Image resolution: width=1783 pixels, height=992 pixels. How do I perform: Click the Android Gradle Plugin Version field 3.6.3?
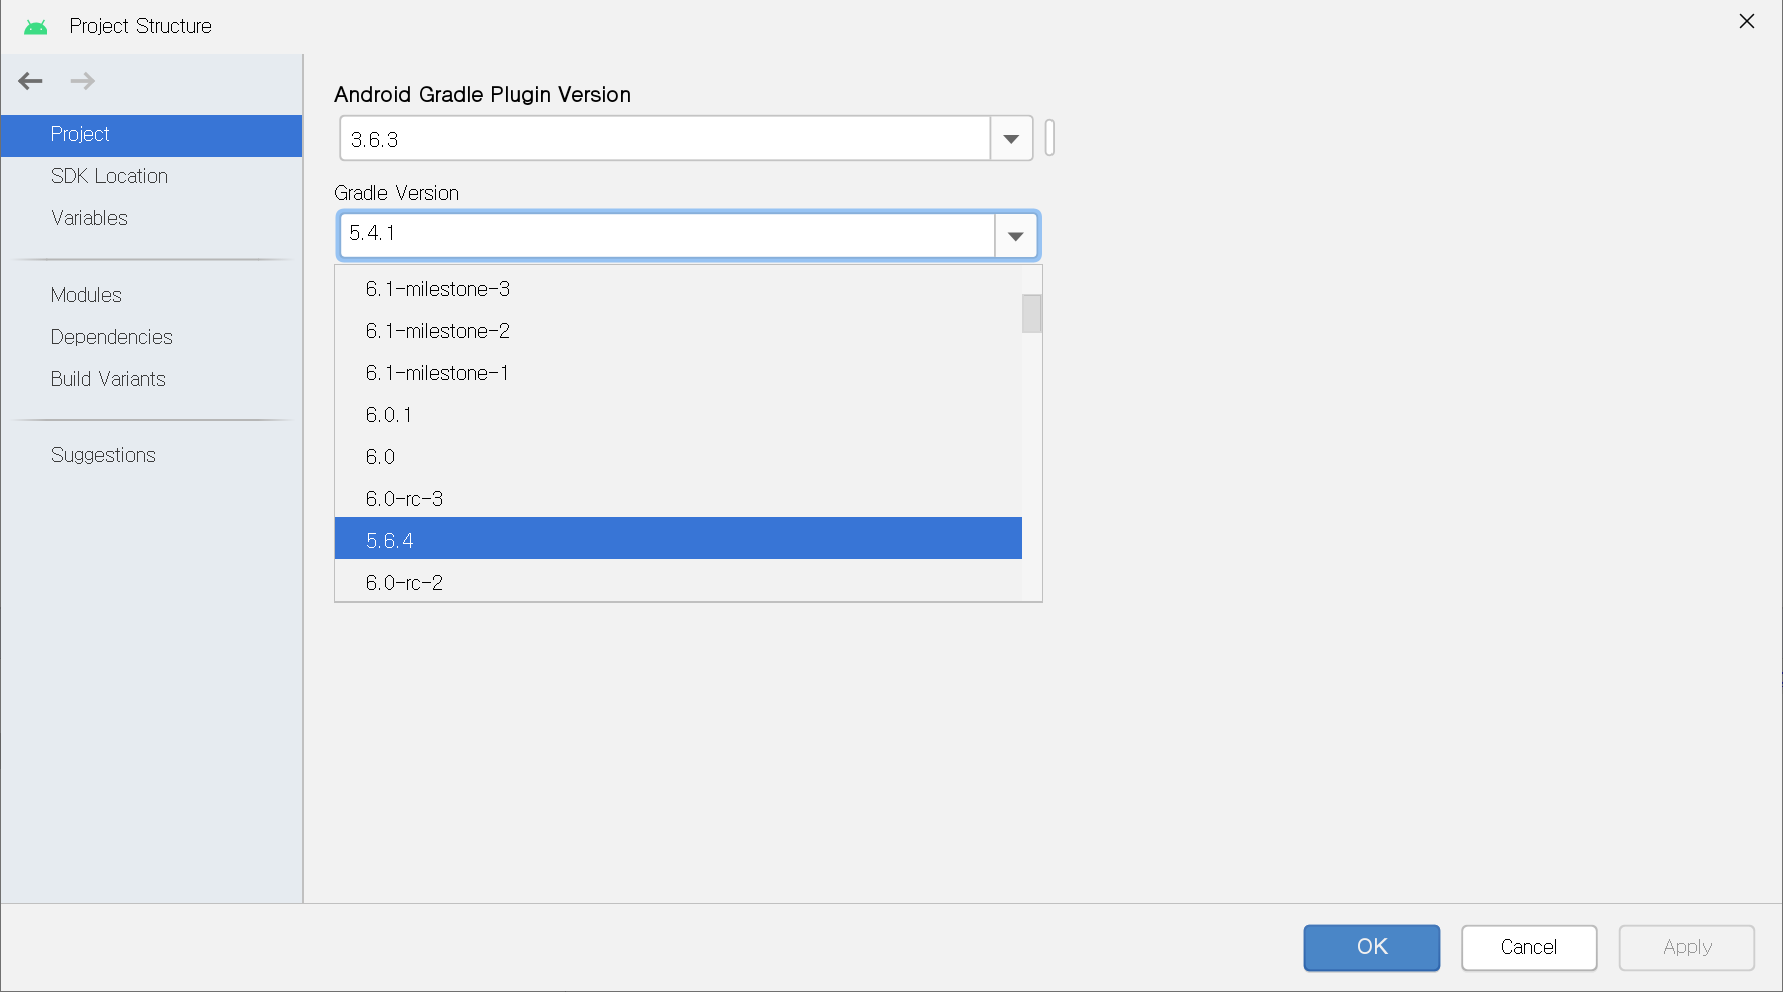coord(665,139)
